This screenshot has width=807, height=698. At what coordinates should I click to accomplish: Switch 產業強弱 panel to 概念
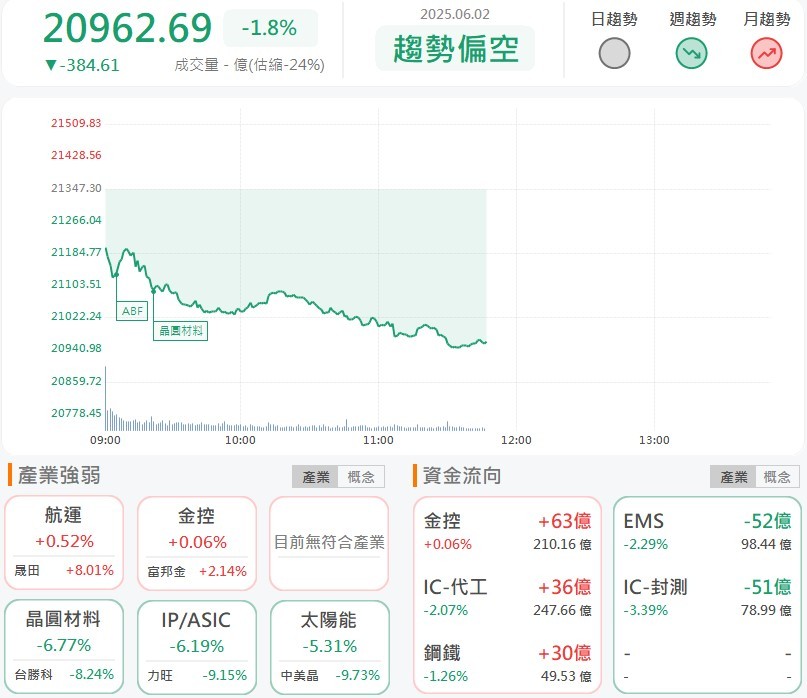pyautogui.click(x=360, y=477)
